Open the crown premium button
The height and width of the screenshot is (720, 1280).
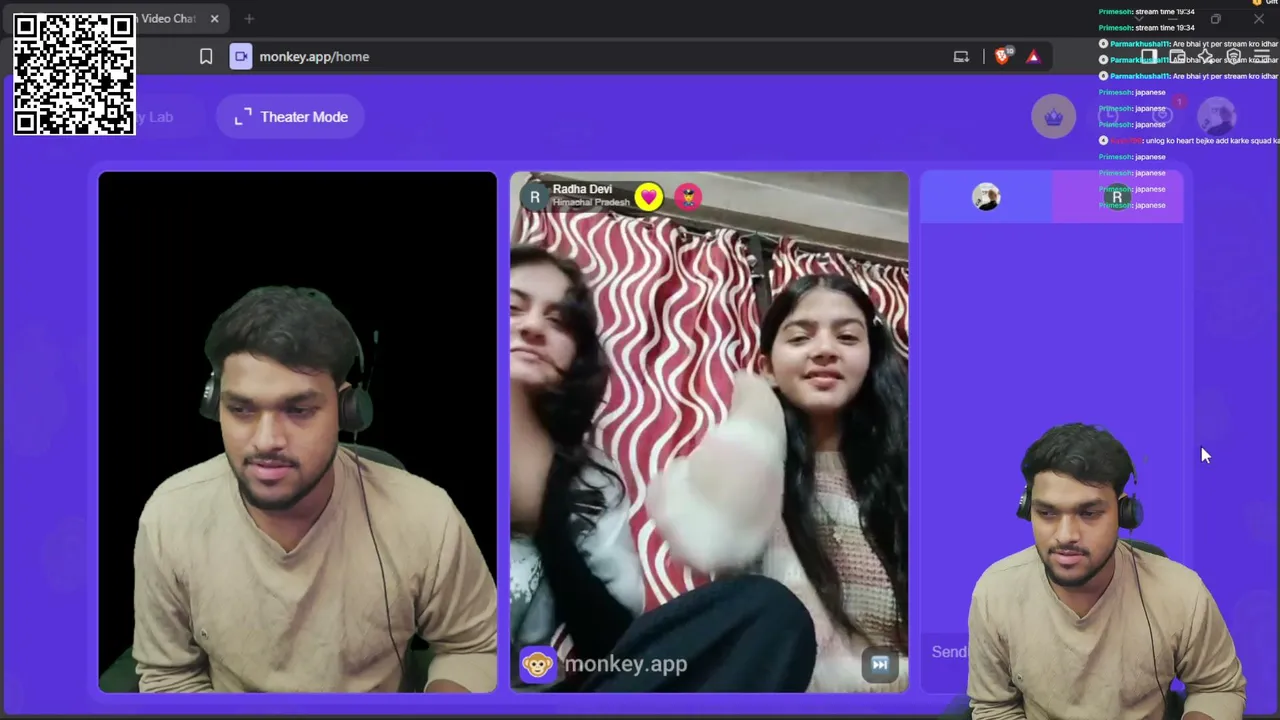tap(1054, 117)
